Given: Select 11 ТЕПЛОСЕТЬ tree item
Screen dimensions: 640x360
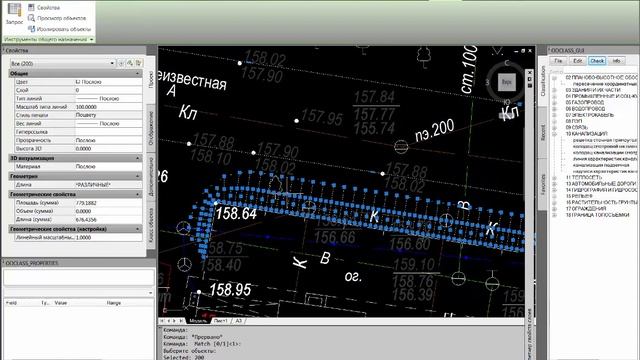Looking at the screenshot, I should point(584,178).
